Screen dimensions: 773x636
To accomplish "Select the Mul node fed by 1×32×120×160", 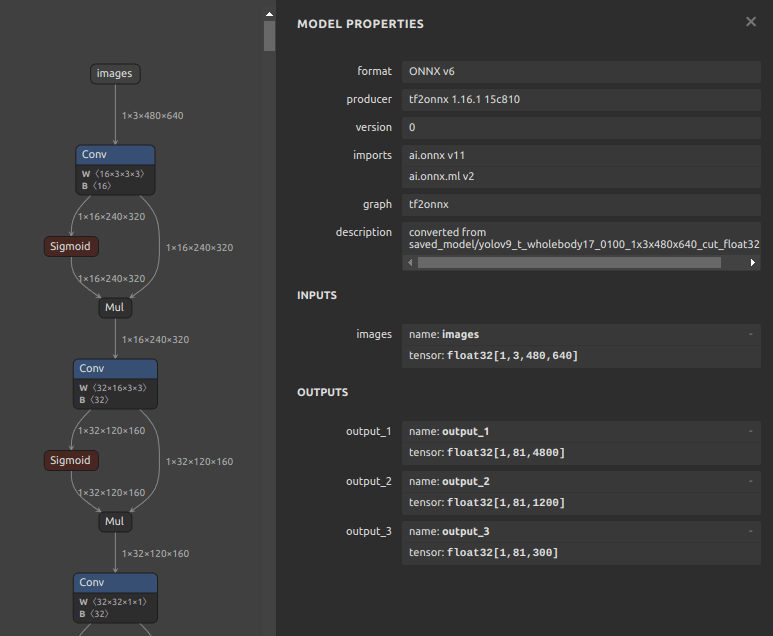I will tap(115, 521).
